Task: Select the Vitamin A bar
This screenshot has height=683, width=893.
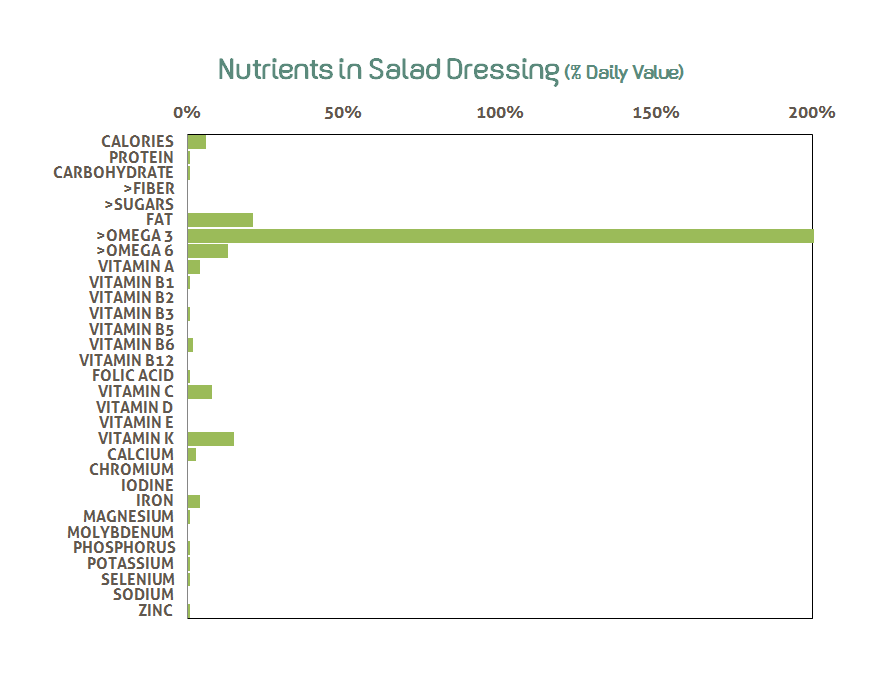Action: 194,267
